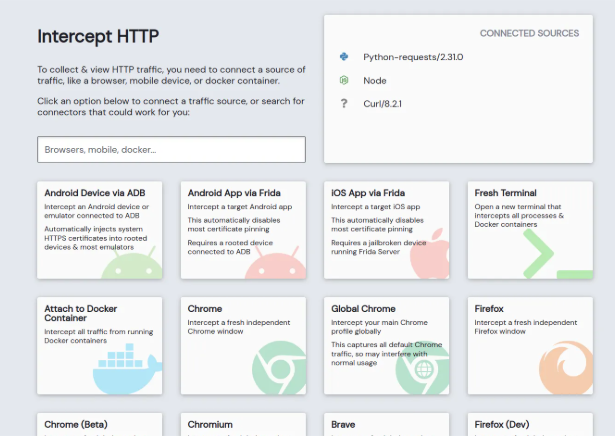Viewport: 615px width, 436px height.
Task: Click text 'Intercept a target Android app'
Action: click(240, 207)
